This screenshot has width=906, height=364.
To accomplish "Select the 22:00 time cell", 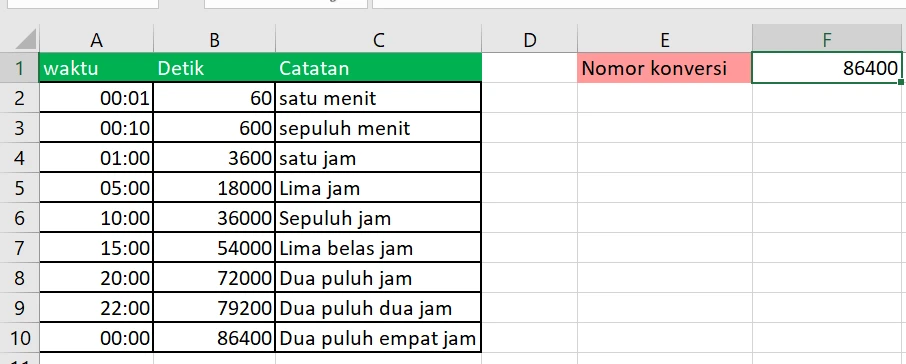I will pyautogui.click(x=96, y=308).
